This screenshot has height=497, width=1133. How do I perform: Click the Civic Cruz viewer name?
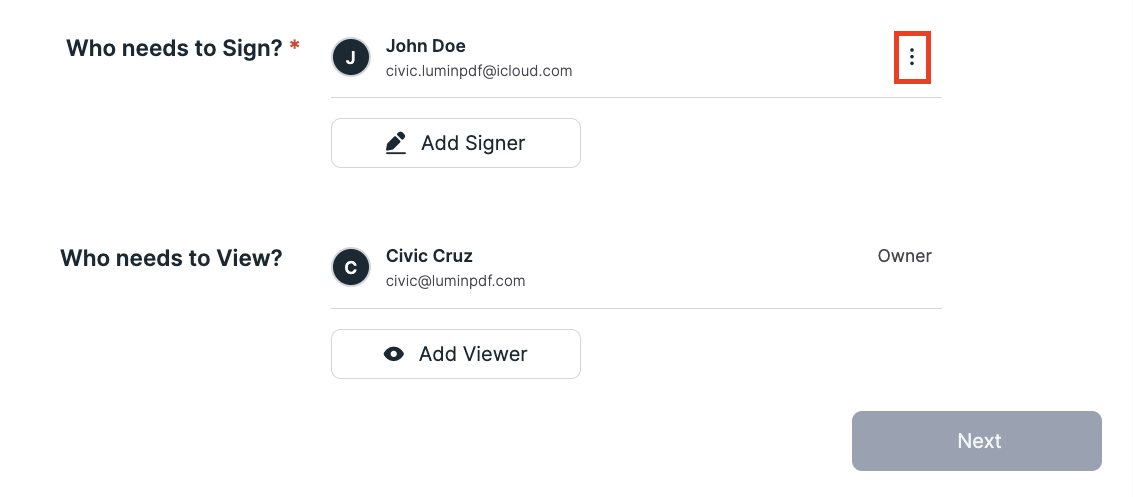pos(429,256)
